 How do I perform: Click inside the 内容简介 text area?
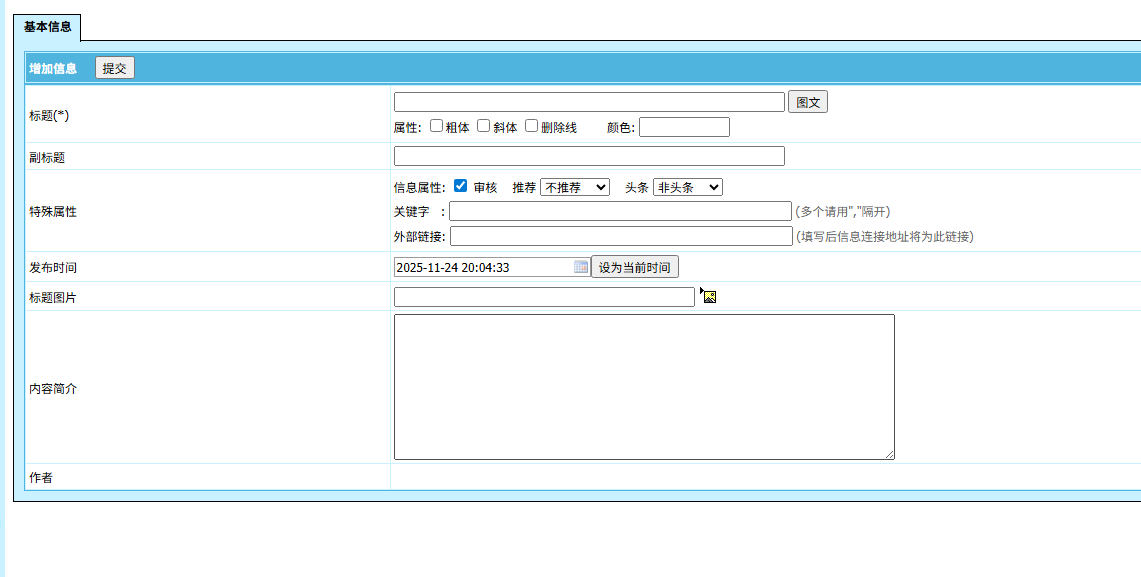pyautogui.click(x=644, y=387)
